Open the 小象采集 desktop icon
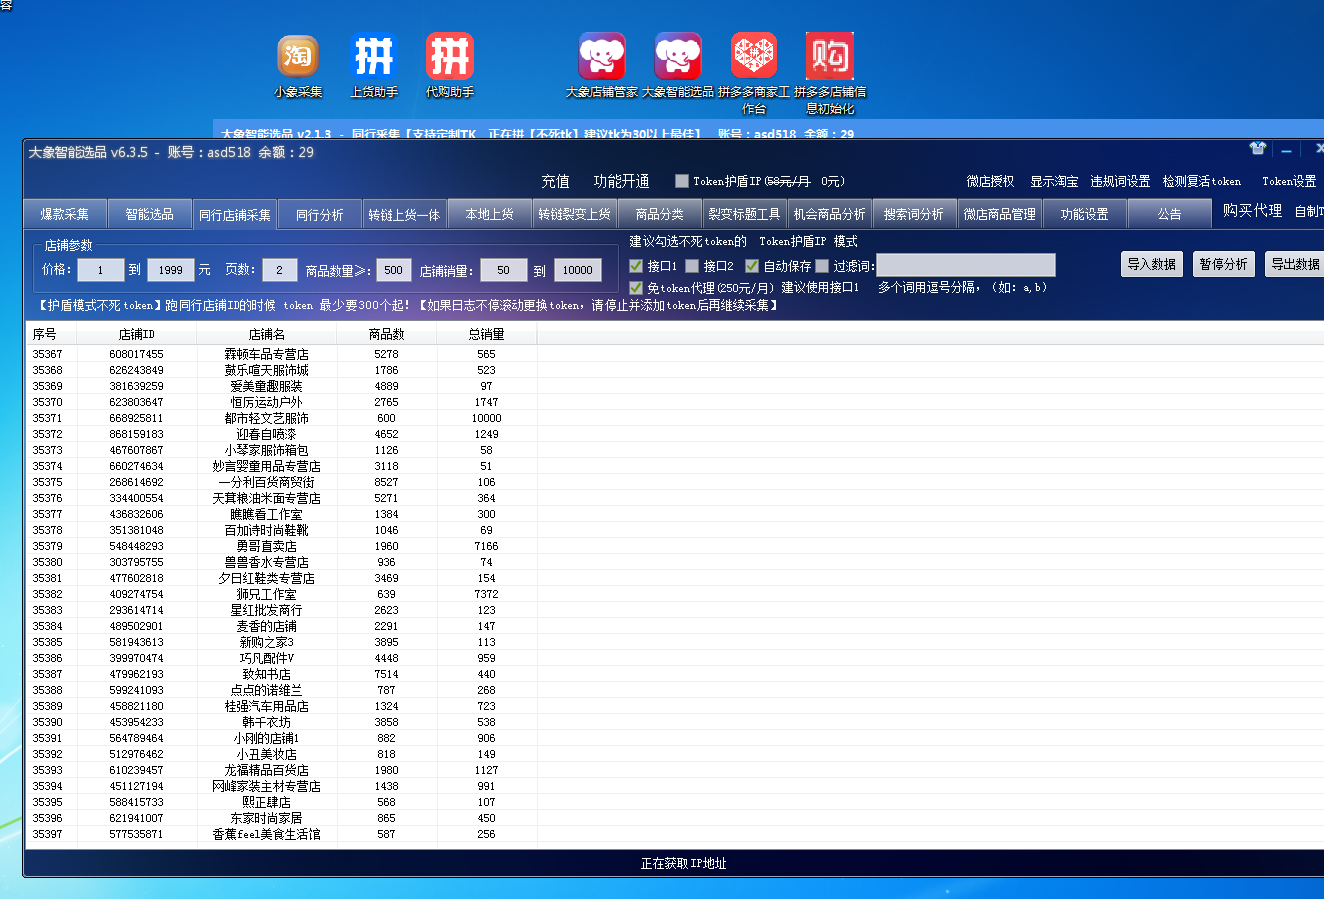 [298, 65]
